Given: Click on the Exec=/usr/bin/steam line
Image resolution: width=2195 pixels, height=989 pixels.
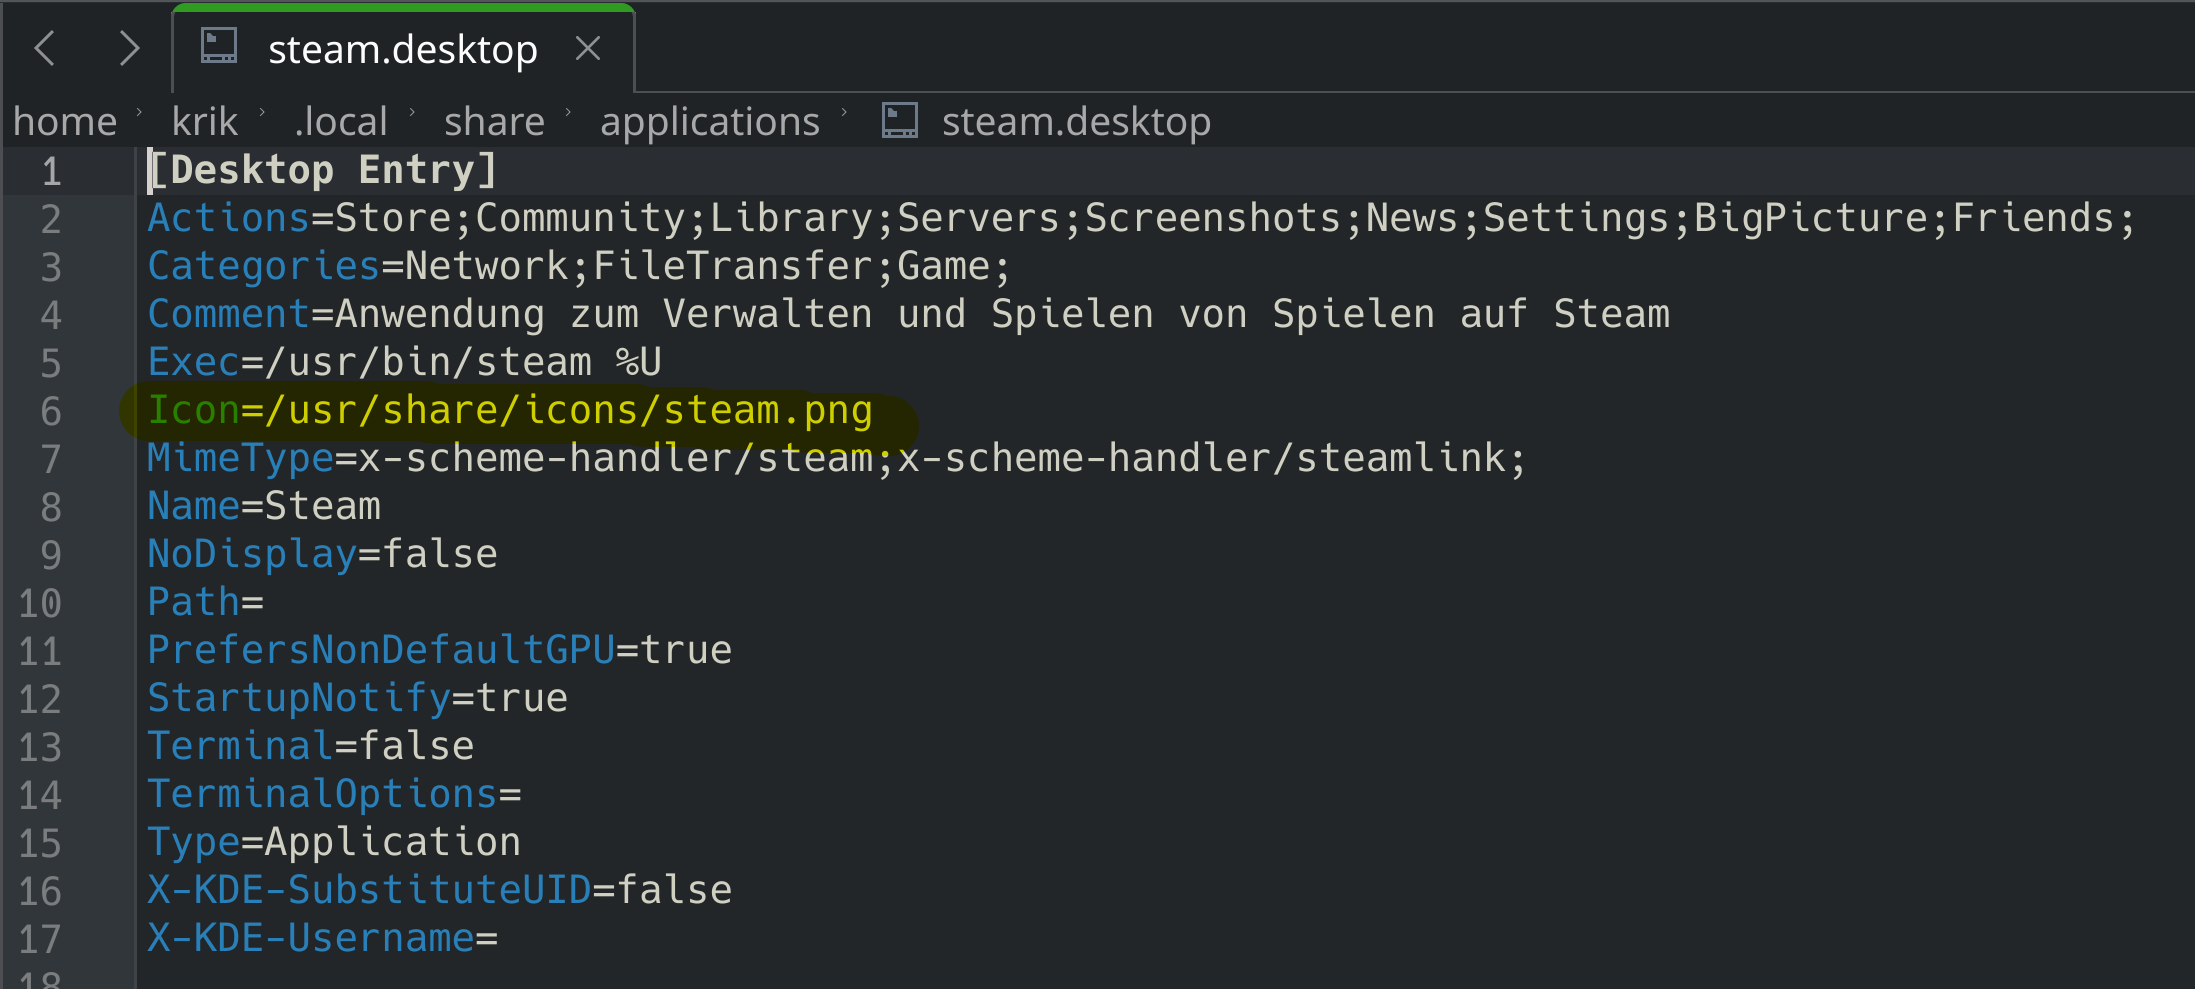Looking at the screenshot, I should 404,362.
